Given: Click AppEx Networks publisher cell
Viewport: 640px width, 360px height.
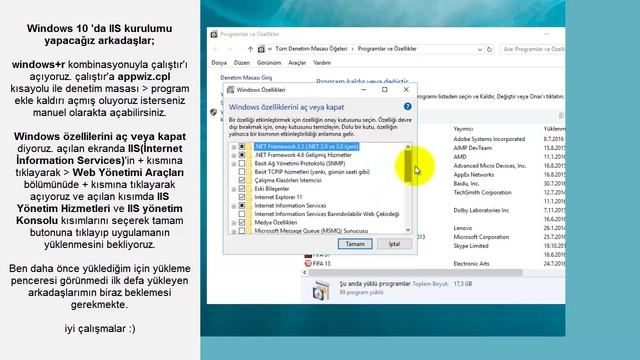Looking at the screenshot, I should pyautogui.click(x=474, y=175).
